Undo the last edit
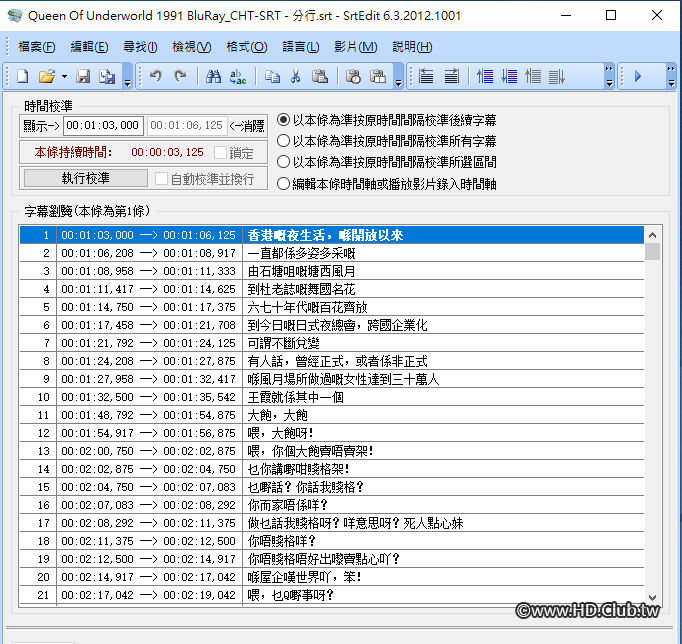 coord(155,77)
